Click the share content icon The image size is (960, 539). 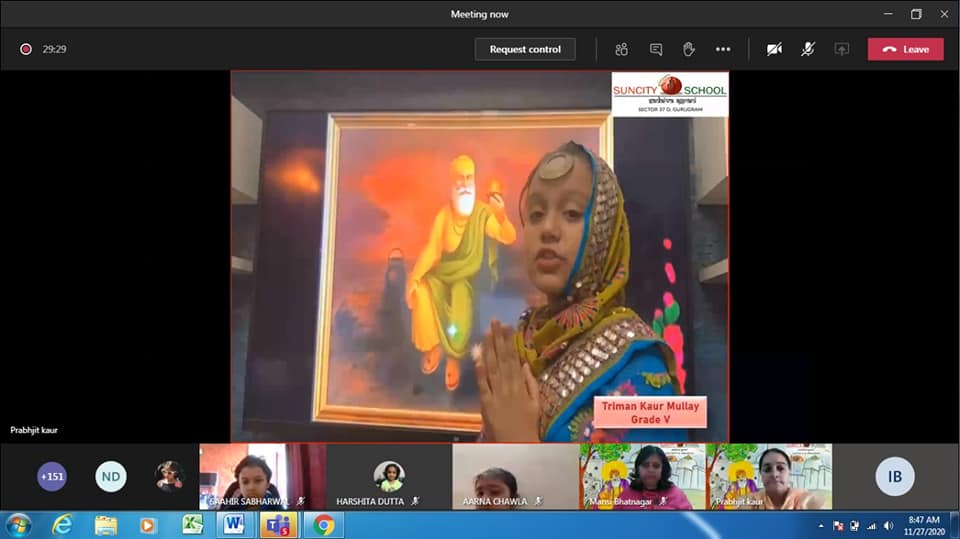point(842,49)
